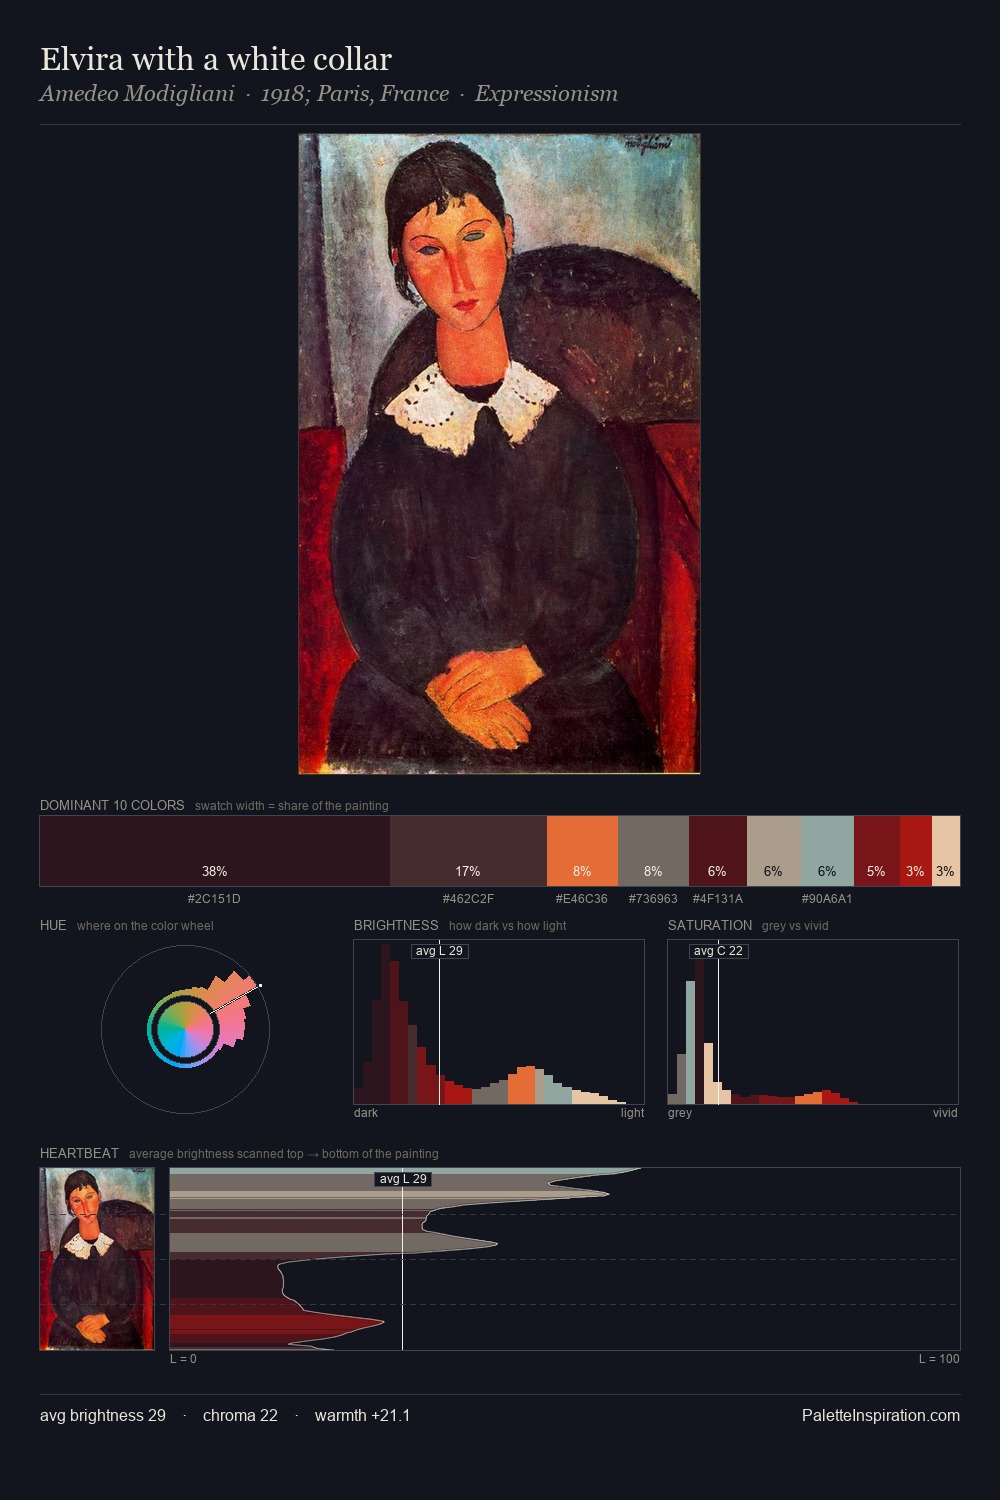Click the 'L = 0' axis label

pyautogui.click(x=183, y=1359)
